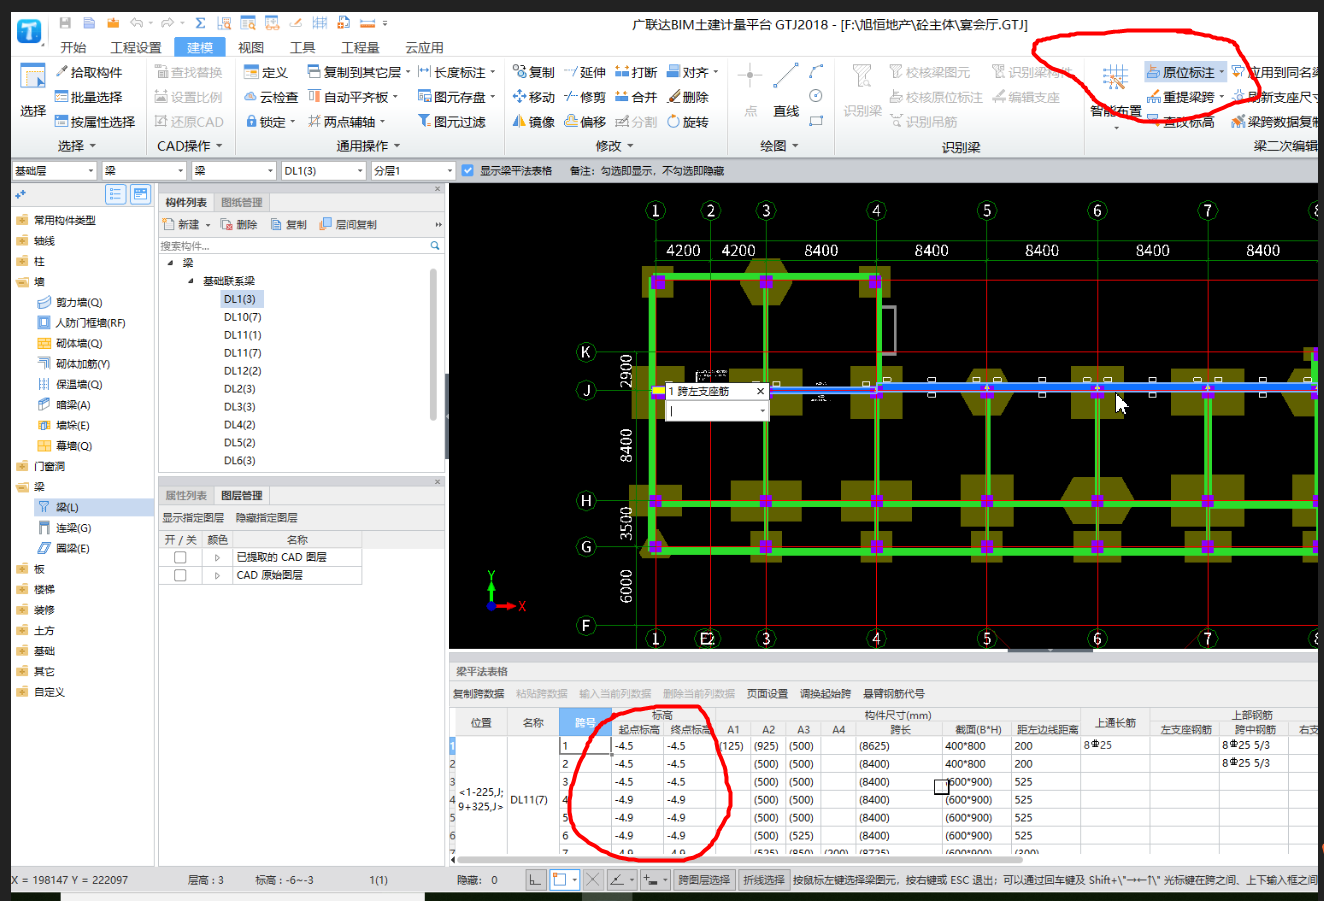This screenshot has height=901, width=1324.
Task: Click 拾取构件 pick component tool
Action: pyautogui.click(x=89, y=72)
